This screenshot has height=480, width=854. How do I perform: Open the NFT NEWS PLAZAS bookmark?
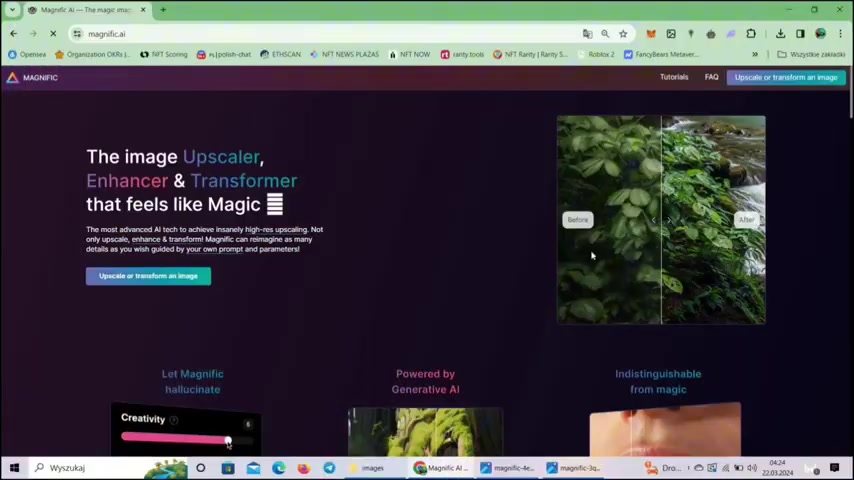click(x=344, y=54)
